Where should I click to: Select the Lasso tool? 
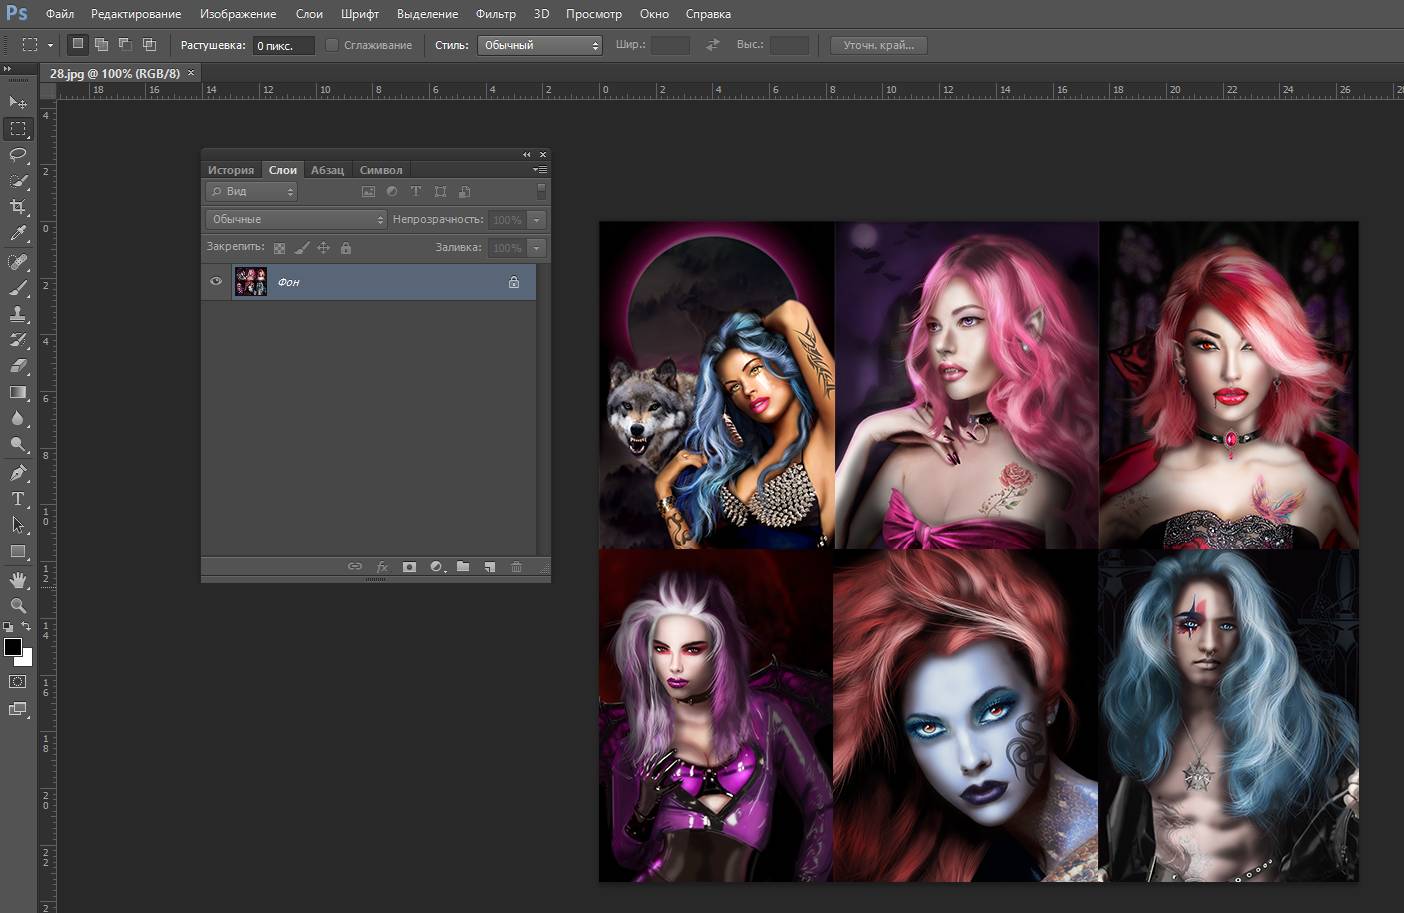18,155
